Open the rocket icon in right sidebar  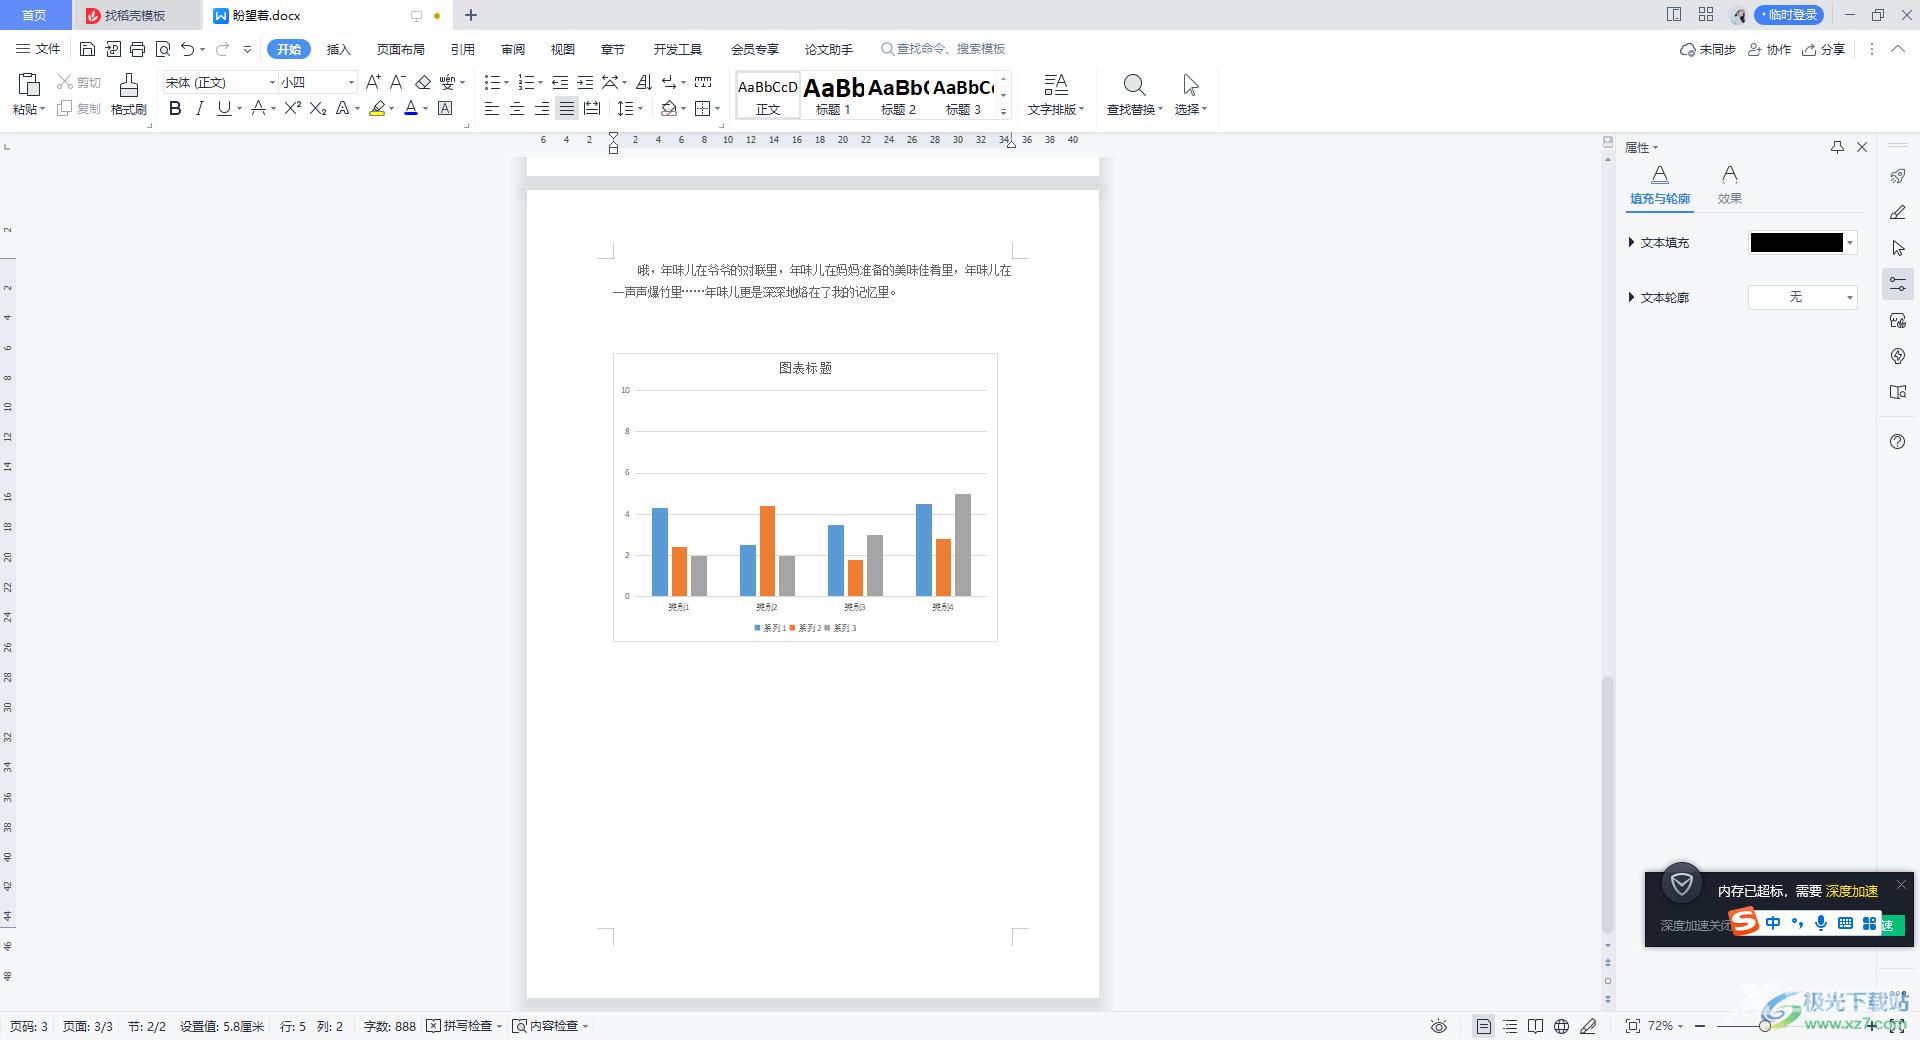[1897, 176]
